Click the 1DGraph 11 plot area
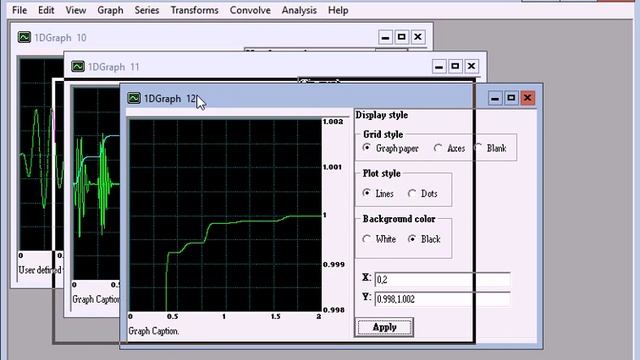Viewport: 640px width, 360px height. (96, 184)
